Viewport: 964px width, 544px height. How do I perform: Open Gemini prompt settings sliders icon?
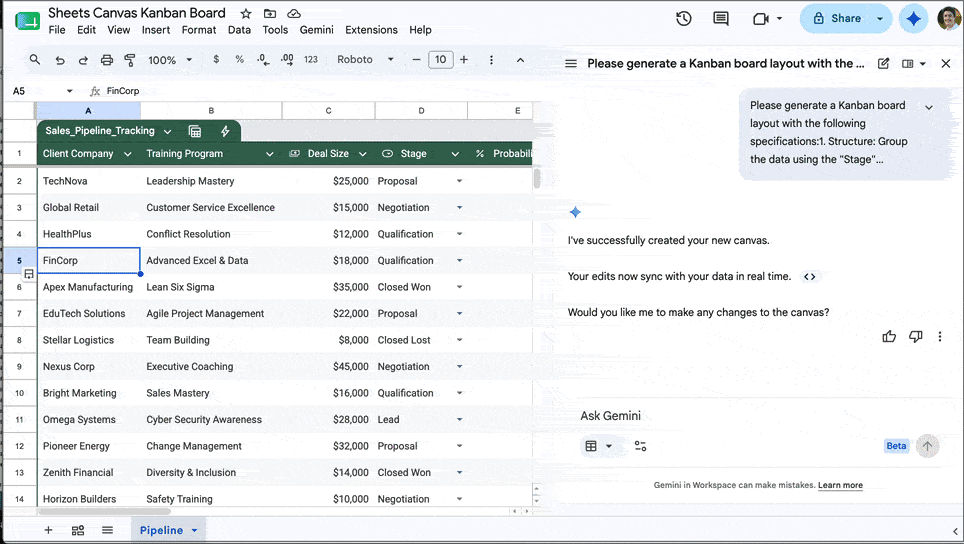coord(640,446)
